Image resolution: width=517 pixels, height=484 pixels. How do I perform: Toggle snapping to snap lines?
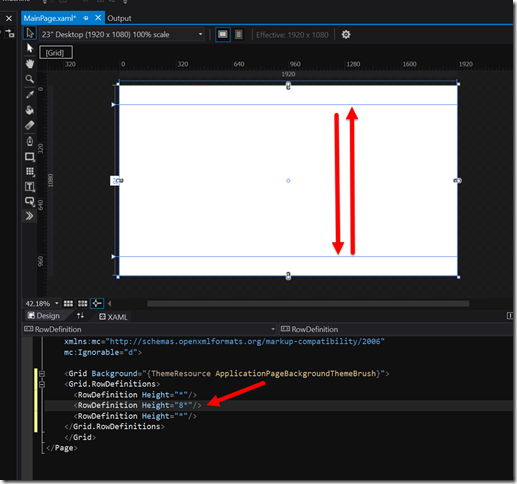coord(97,303)
